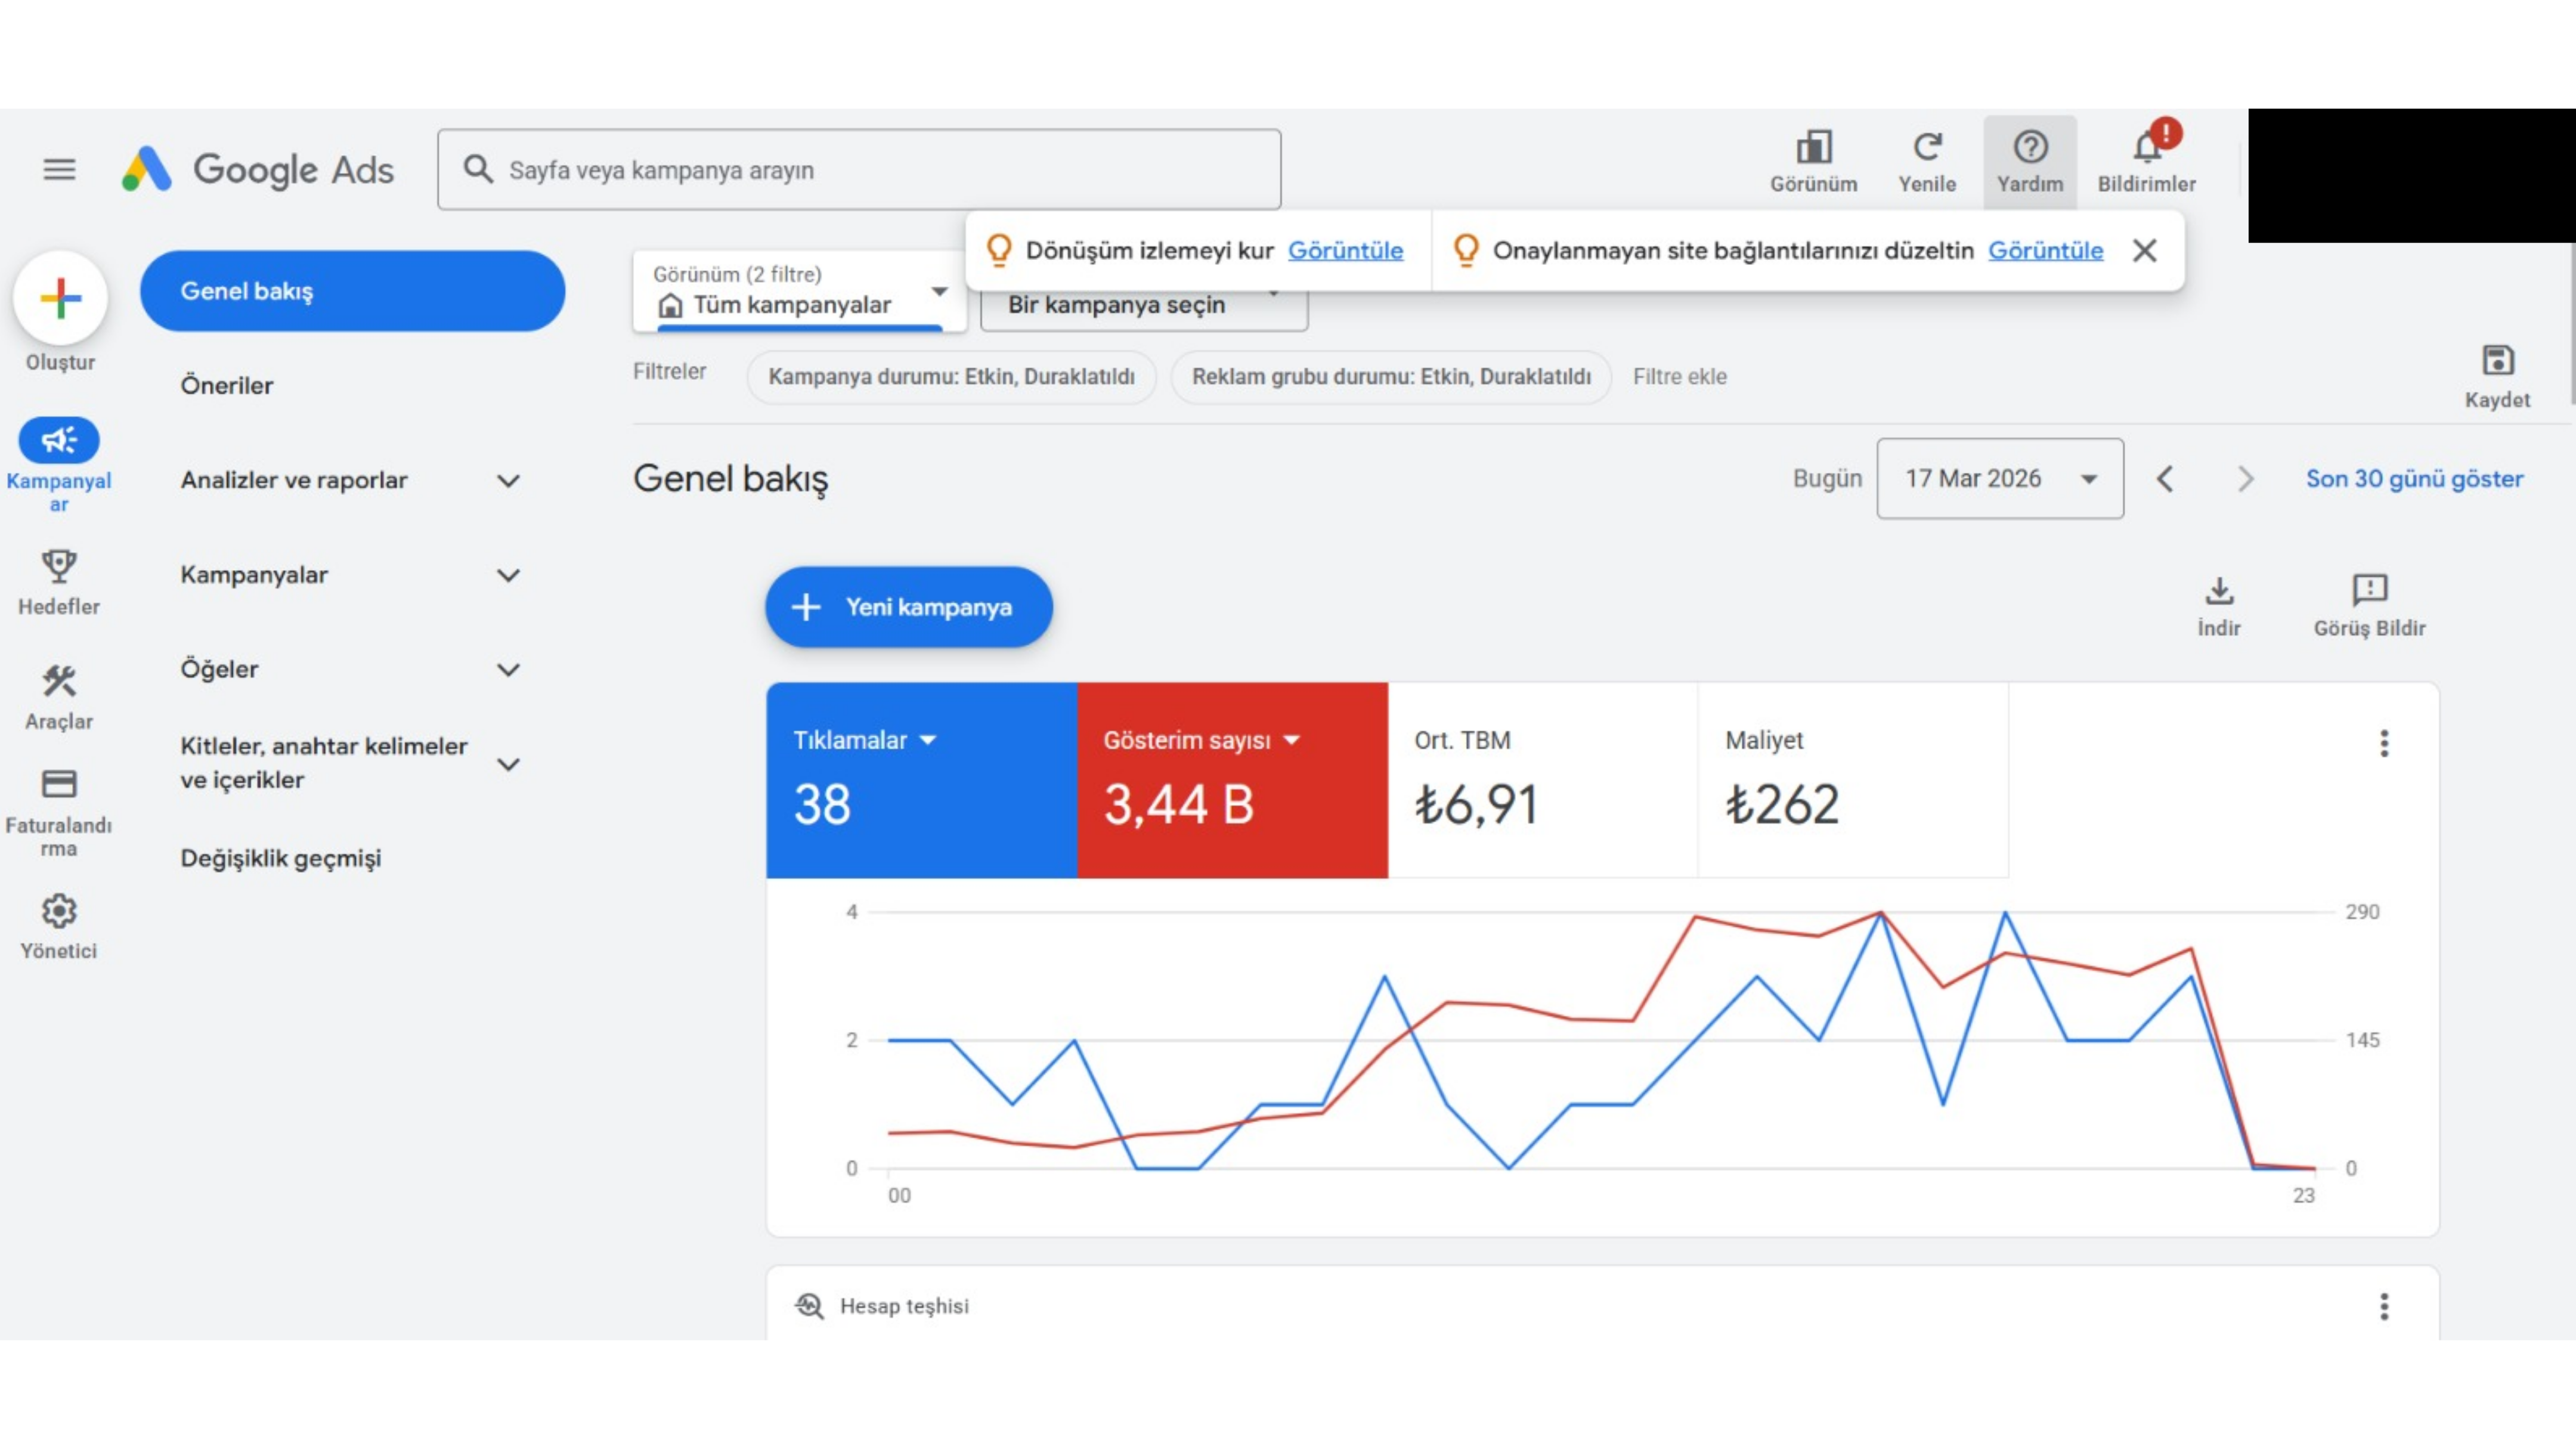This screenshot has width=2576, height=1449.
Task: Click Yeni kampanya button
Action: [908, 607]
